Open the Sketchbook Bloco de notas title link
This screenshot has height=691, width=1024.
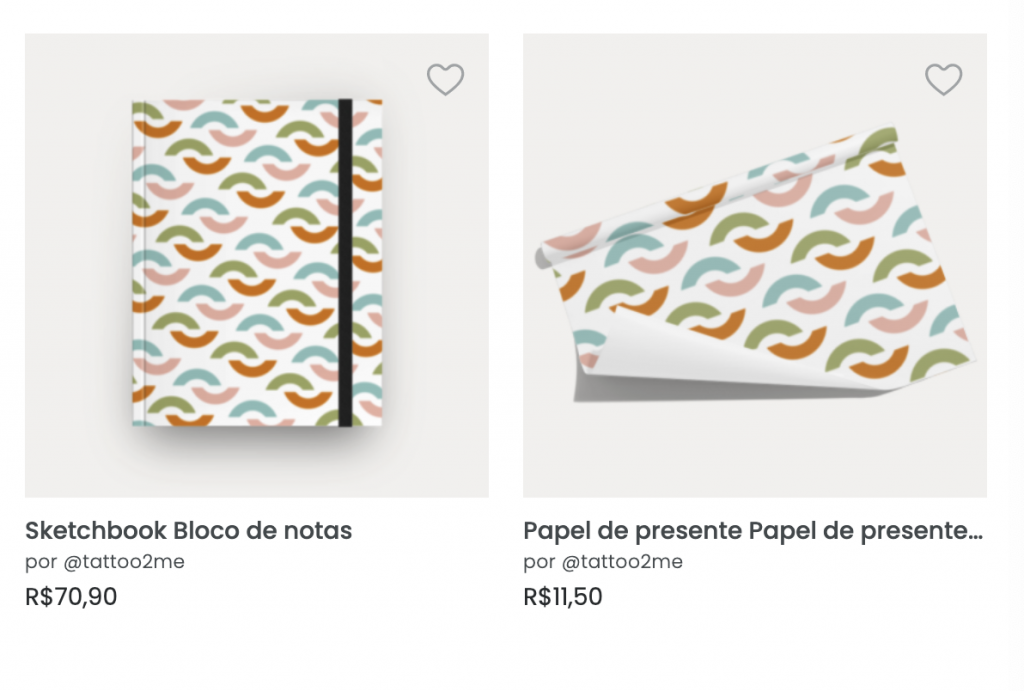(x=188, y=530)
